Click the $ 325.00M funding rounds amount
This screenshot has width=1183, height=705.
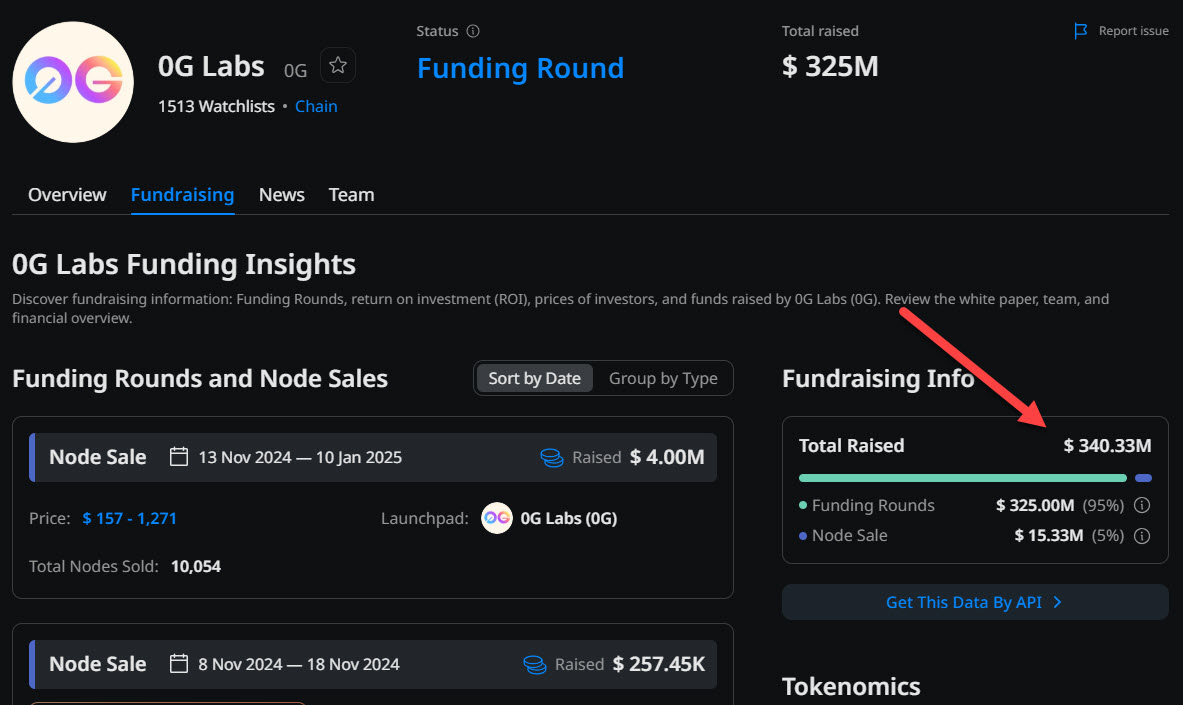coord(1035,505)
